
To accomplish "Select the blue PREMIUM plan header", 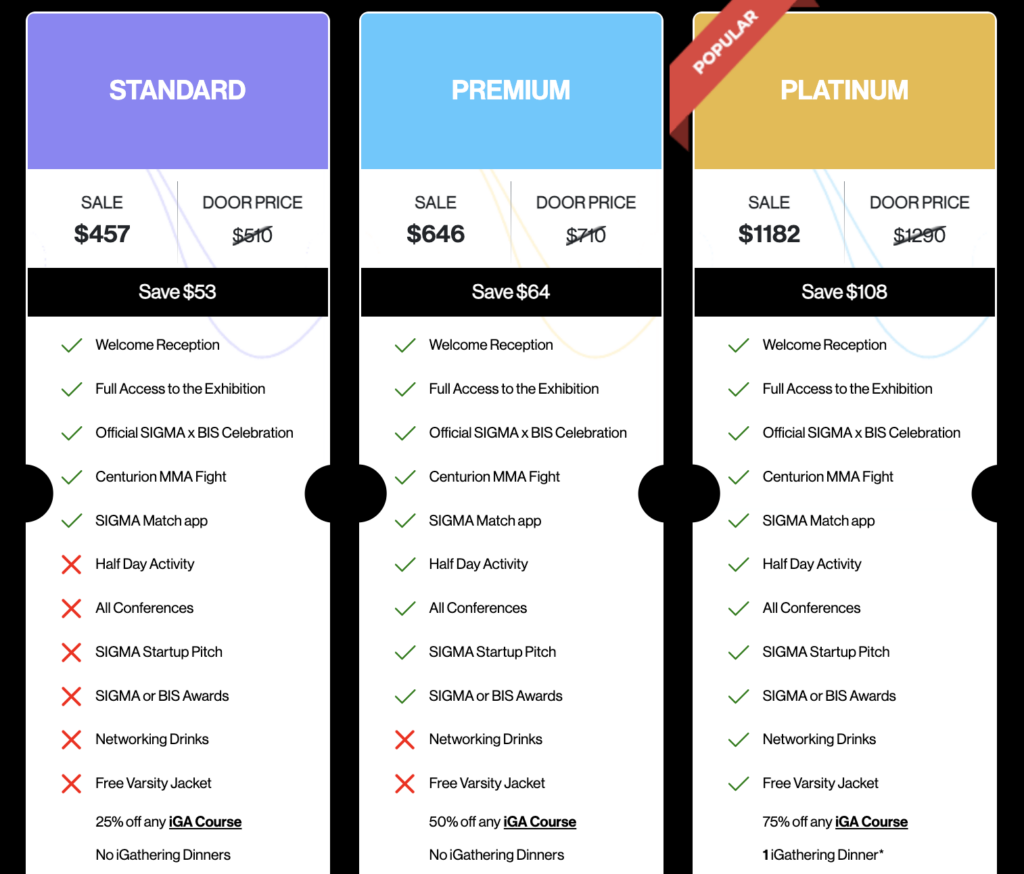I will tap(511, 91).
